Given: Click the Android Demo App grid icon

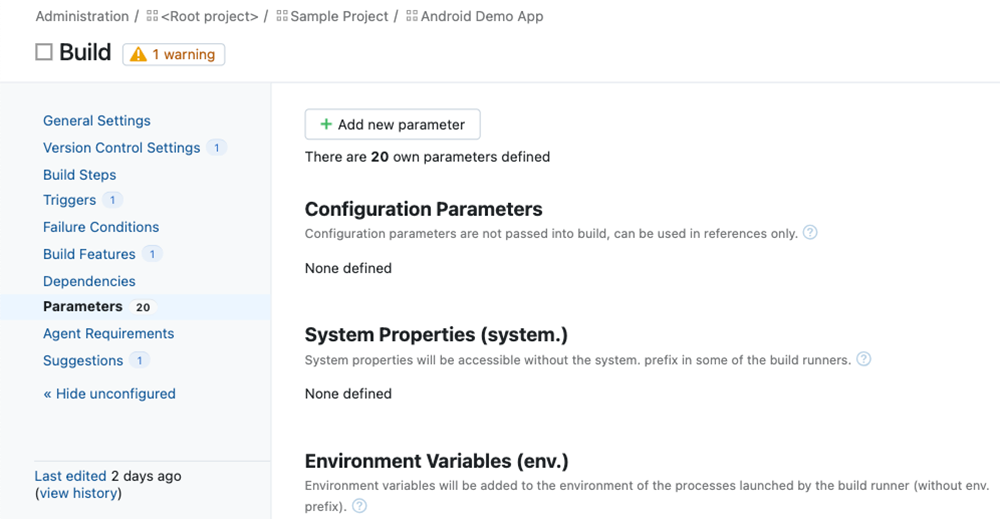Looking at the screenshot, I should coord(412,16).
